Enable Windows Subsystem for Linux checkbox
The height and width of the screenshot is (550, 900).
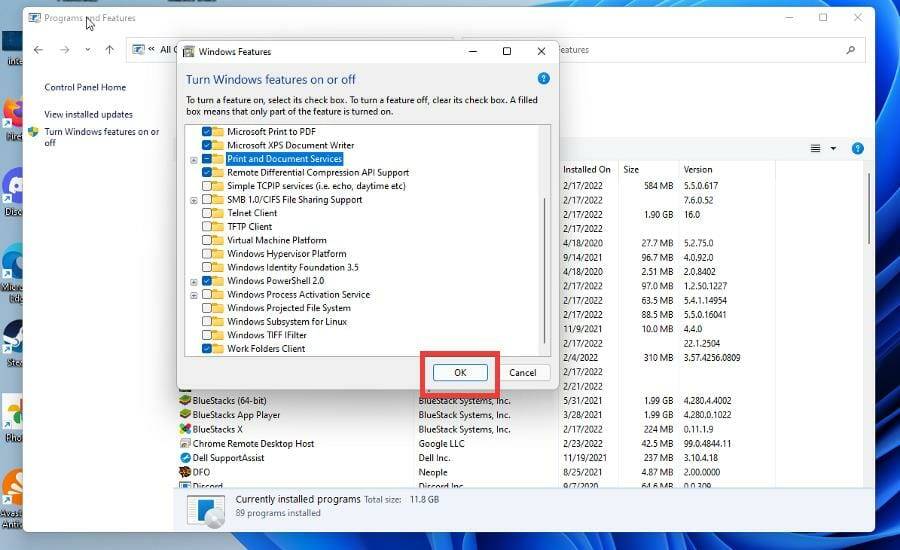[x=207, y=322]
